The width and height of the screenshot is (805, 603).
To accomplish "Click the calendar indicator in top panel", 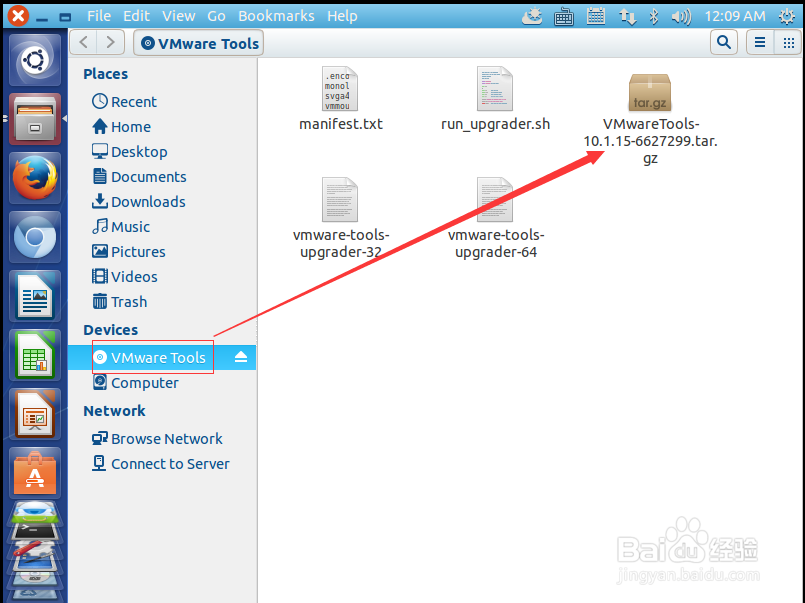I will pyautogui.click(x=596, y=17).
